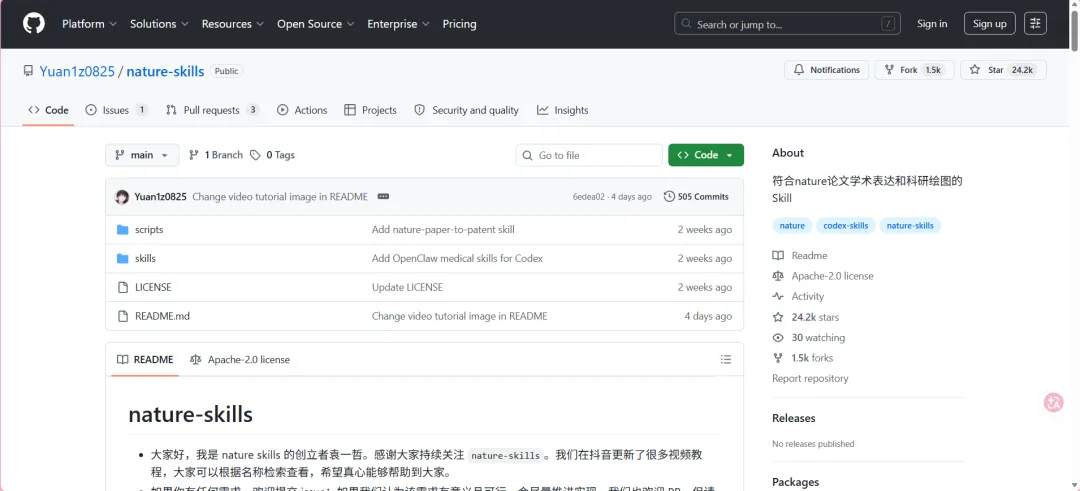Expand the Platform menu

tap(89, 23)
